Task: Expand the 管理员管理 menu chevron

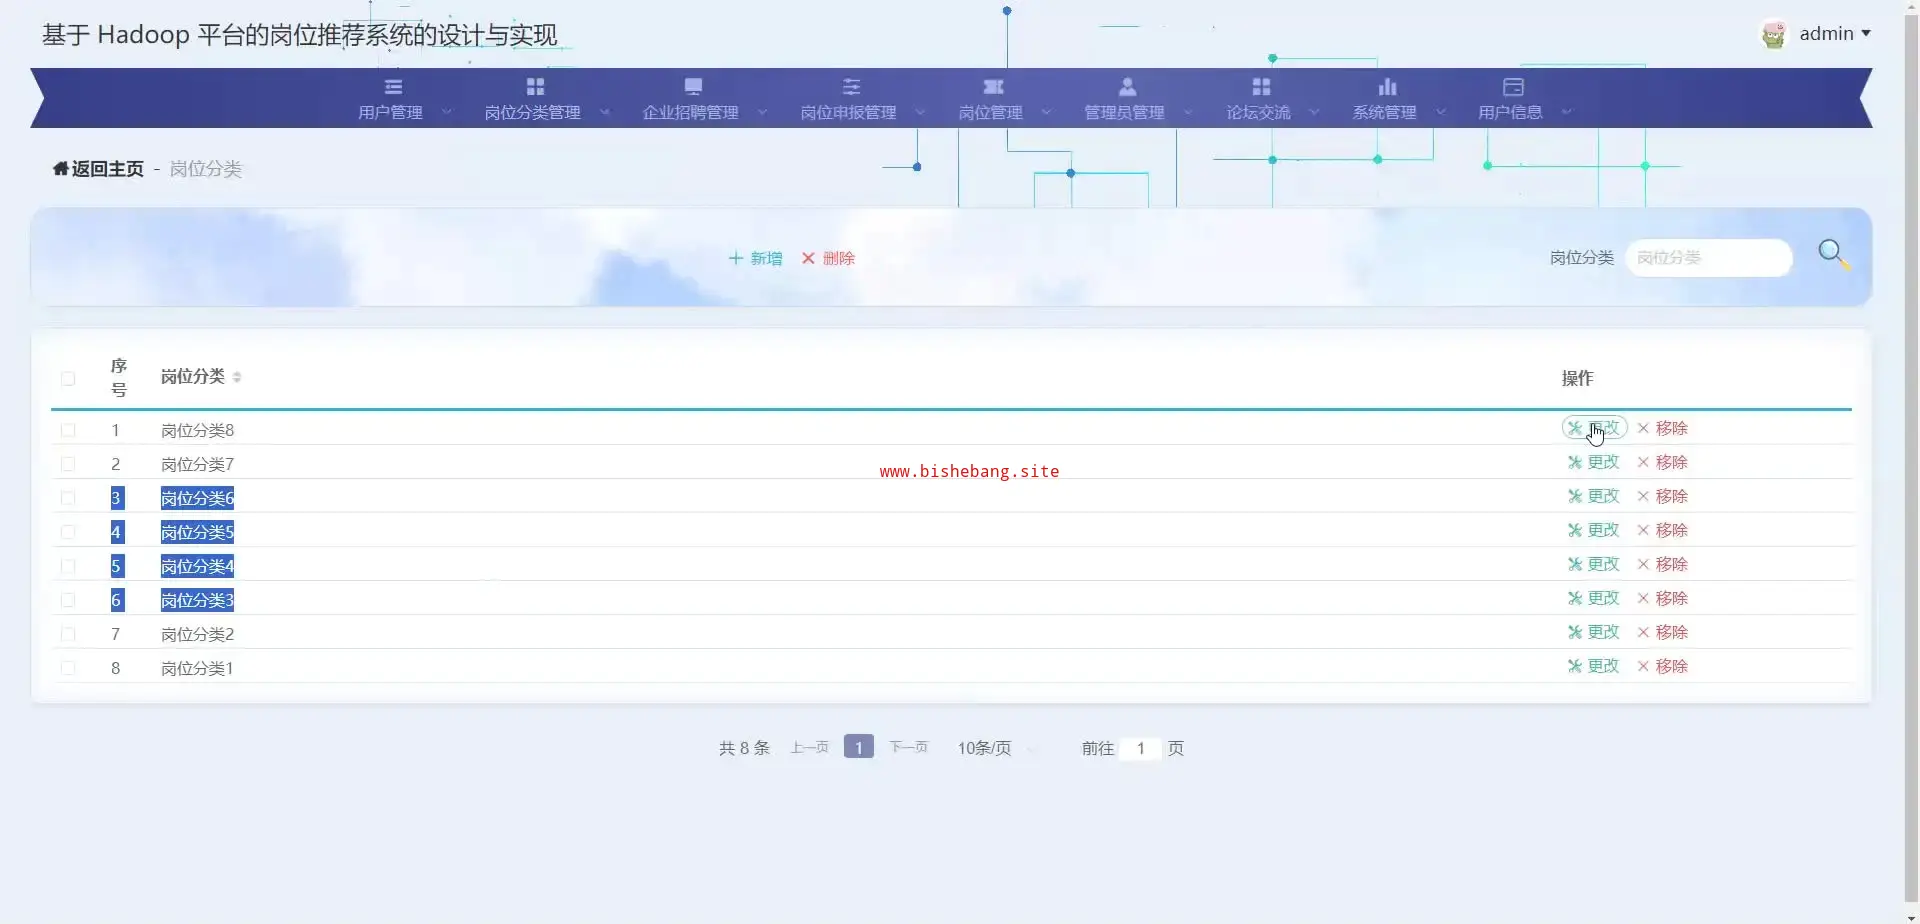Action: 1189,112
